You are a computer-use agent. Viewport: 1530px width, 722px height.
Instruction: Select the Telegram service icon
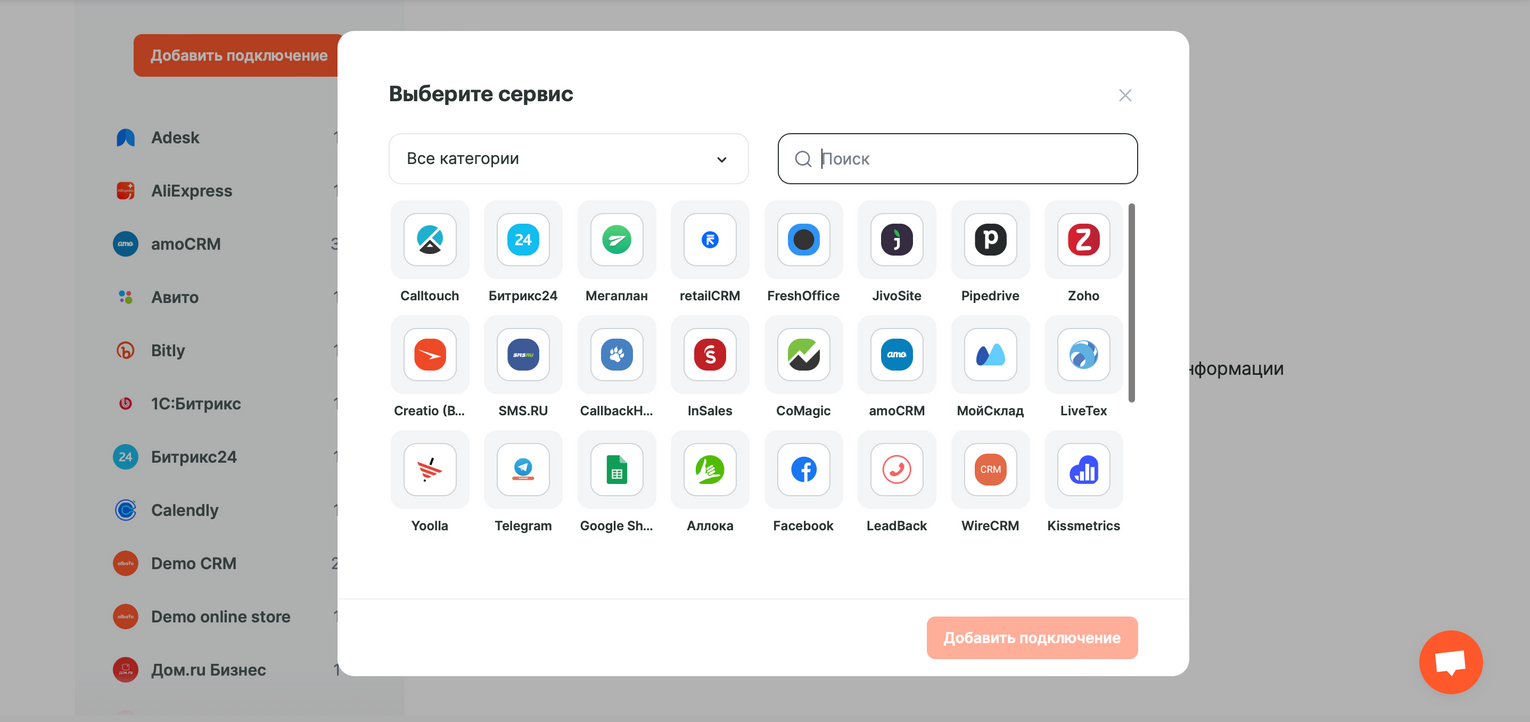523,470
